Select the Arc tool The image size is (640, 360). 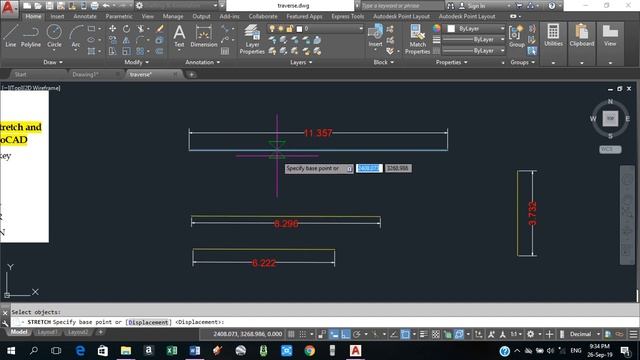(76, 36)
